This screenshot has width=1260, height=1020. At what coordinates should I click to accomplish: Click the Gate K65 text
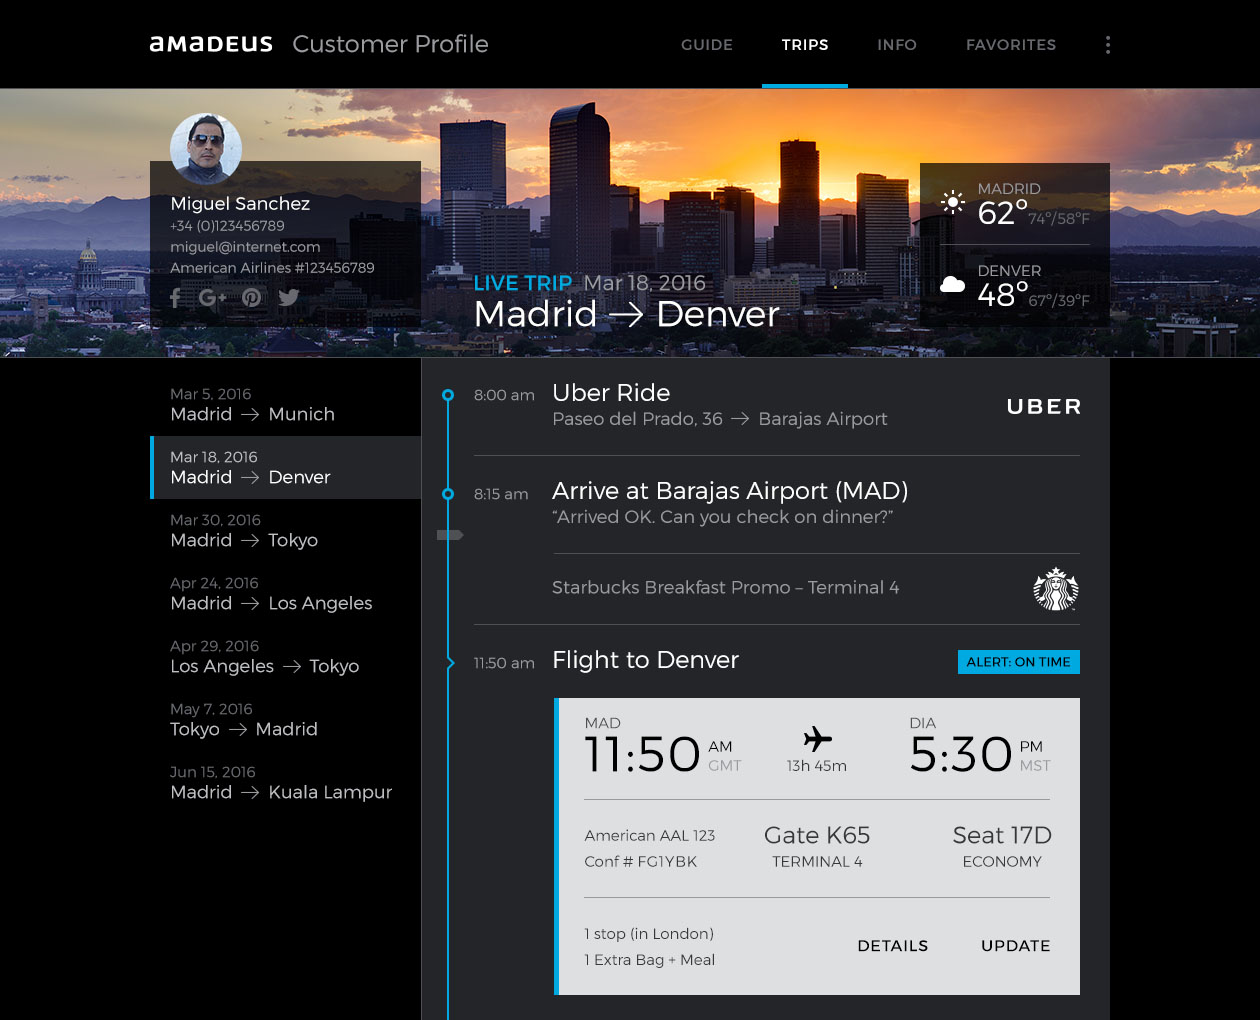click(x=817, y=835)
